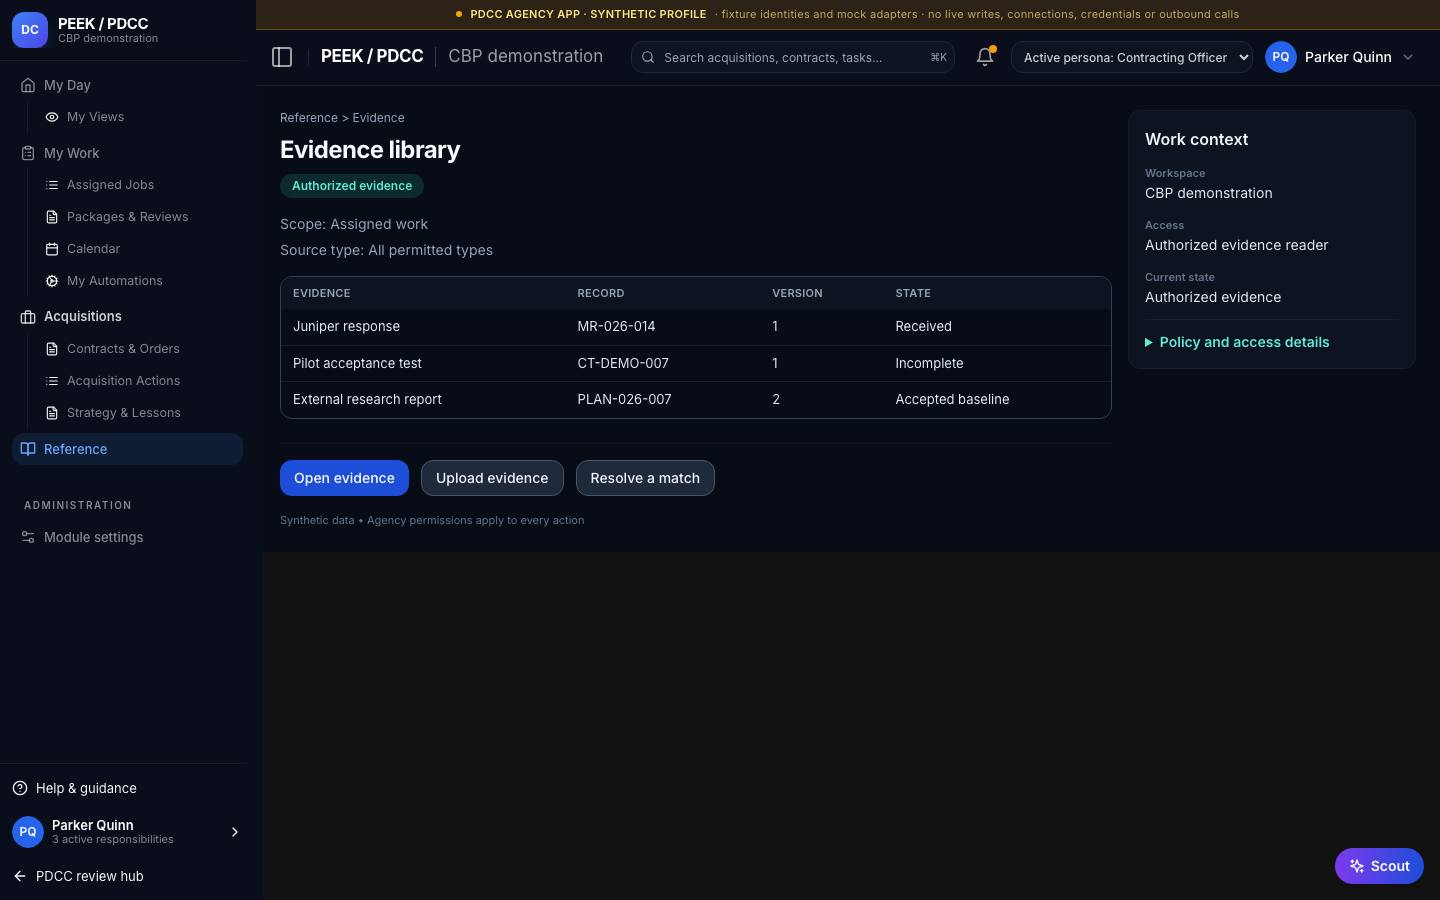
Task: Click the Strategy & Lessons document icon
Action: point(52,413)
